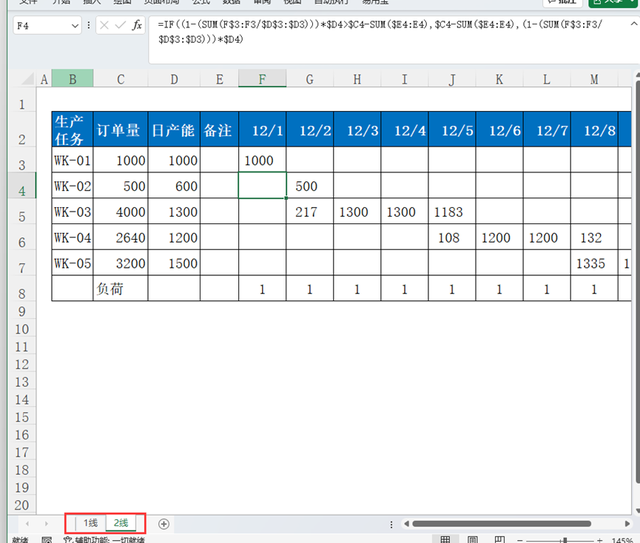Click the fx Insert Function icon

tap(137, 25)
